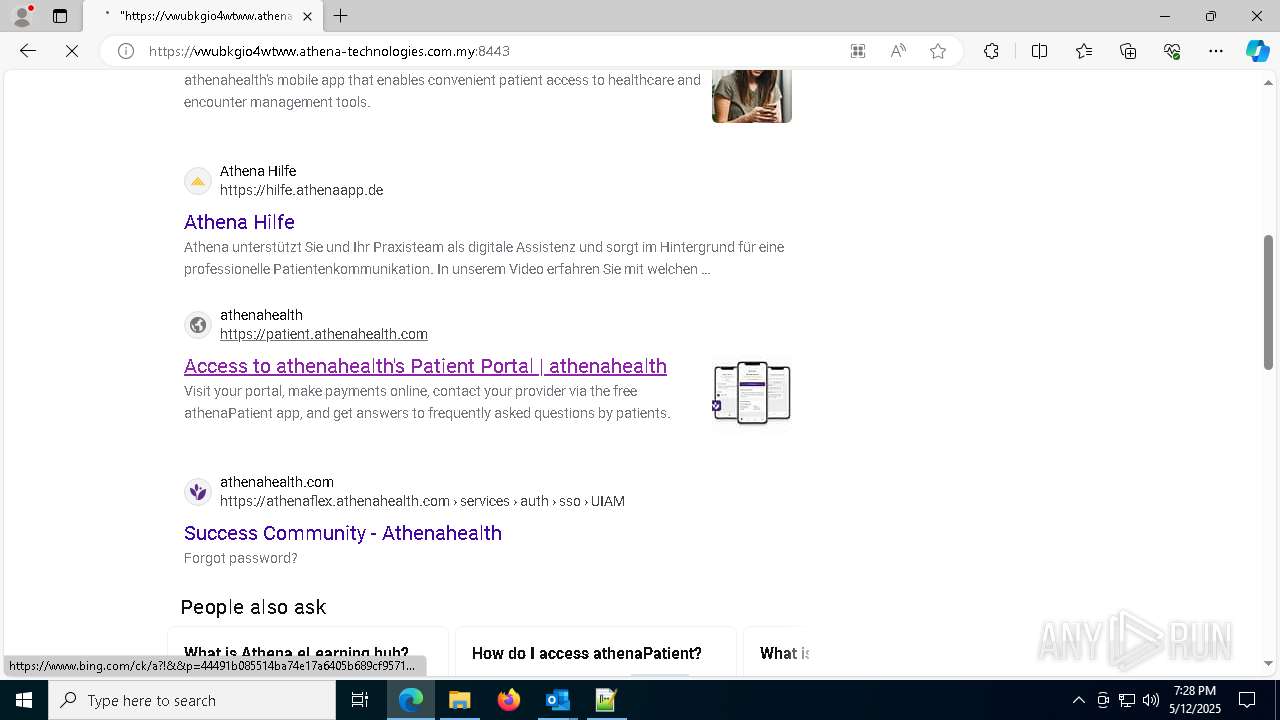Select Microsoft Edge on the taskbar
The height and width of the screenshot is (720, 1280).
tap(411, 700)
